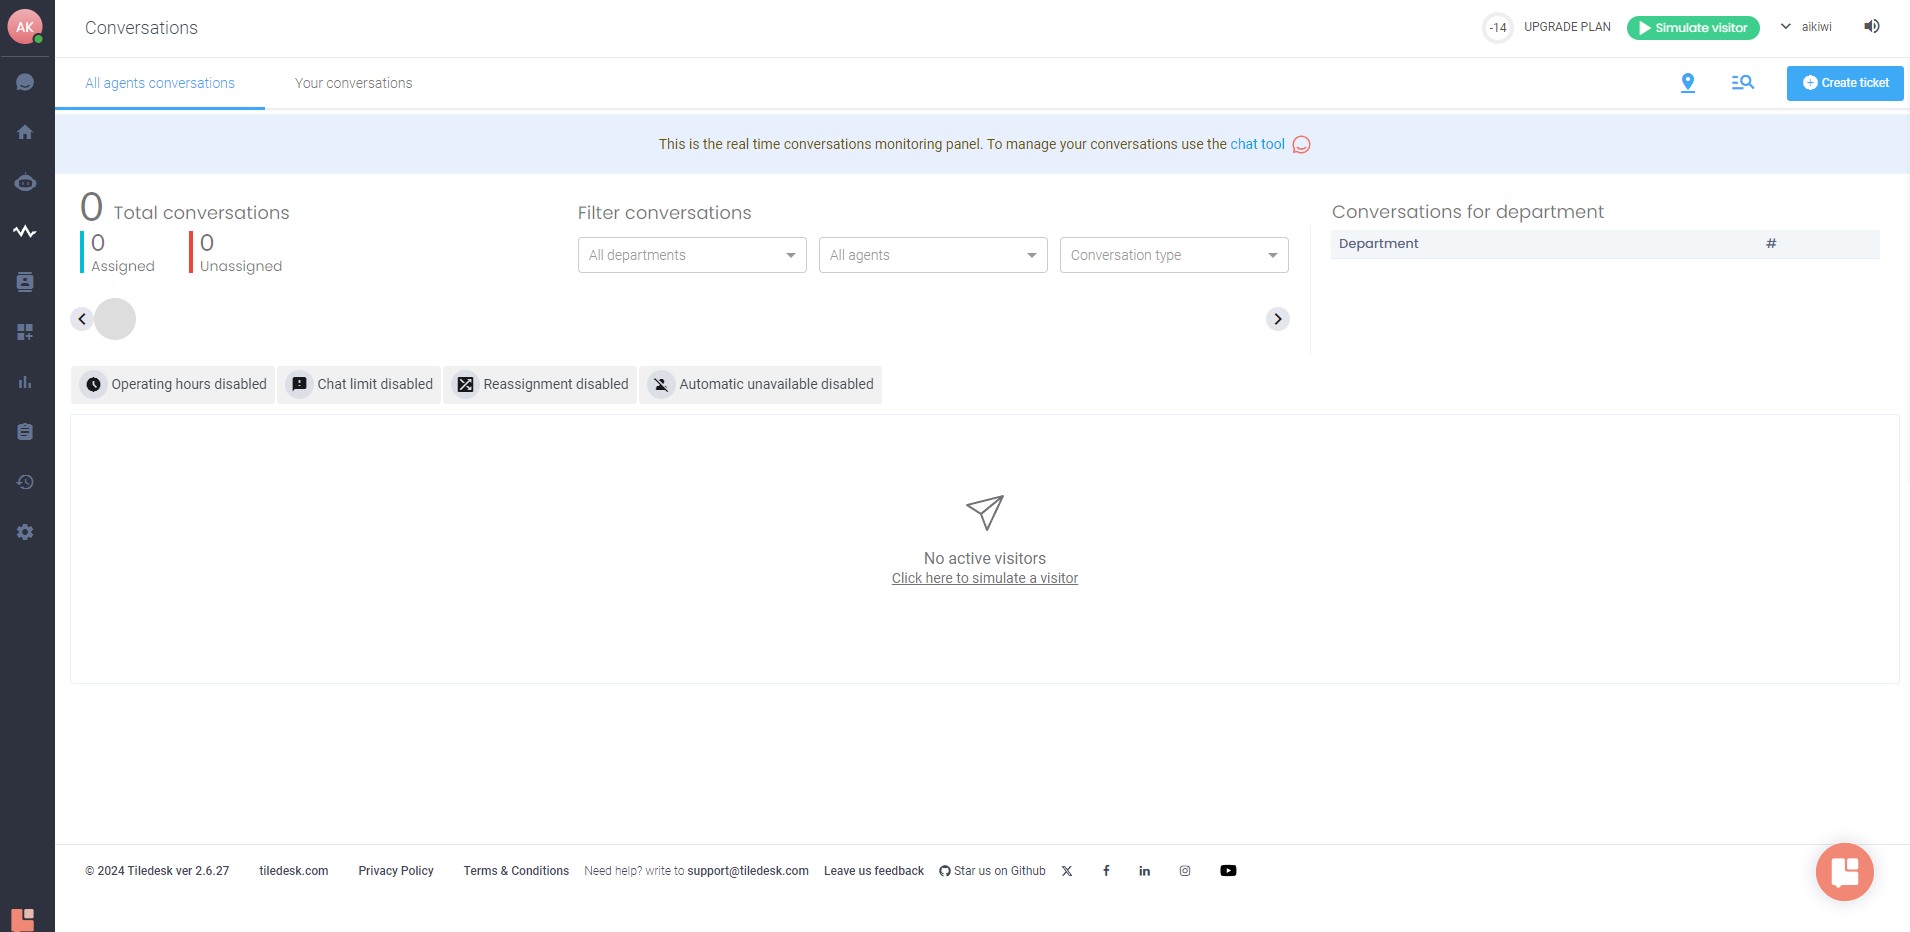This screenshot has width=1910, height=932.
Task: Open the aikiwi project dropdown
Action: pyautogui.click(x=1807, y=27)
